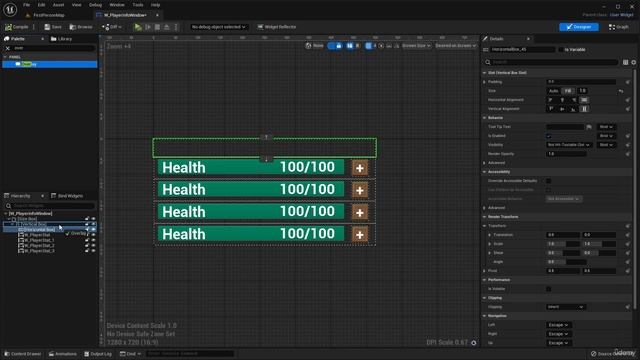Open the Desired on Screen dropdown

coord(455,46)
